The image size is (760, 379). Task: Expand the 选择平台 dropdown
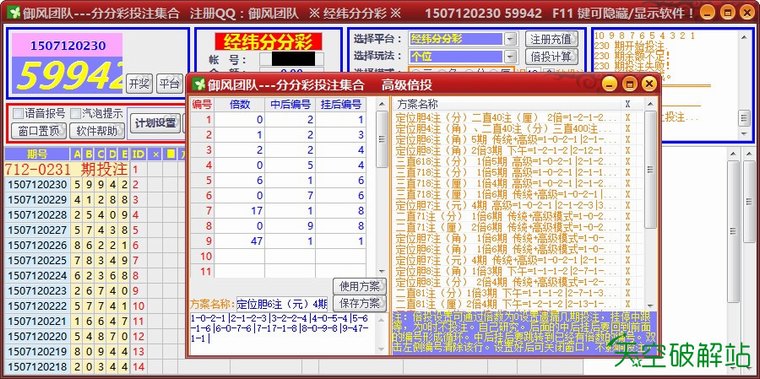click(510, 39)
